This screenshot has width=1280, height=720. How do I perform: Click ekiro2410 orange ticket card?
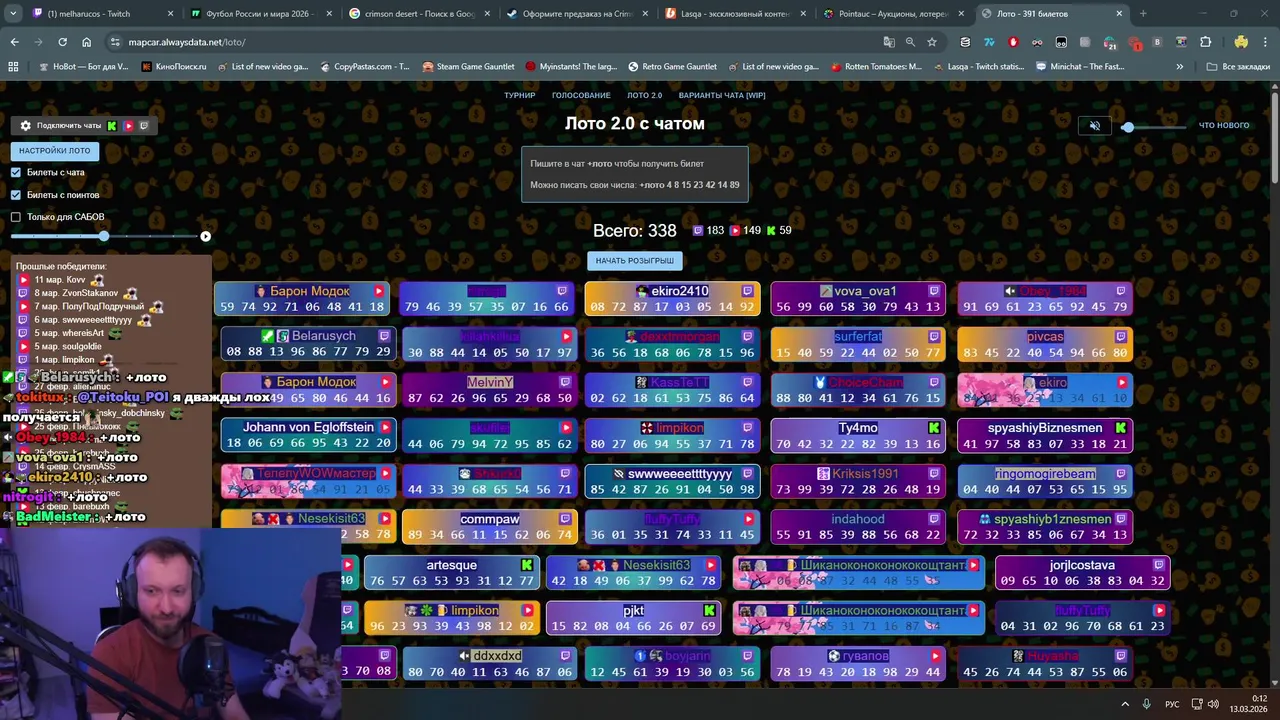tap(672, 299)
